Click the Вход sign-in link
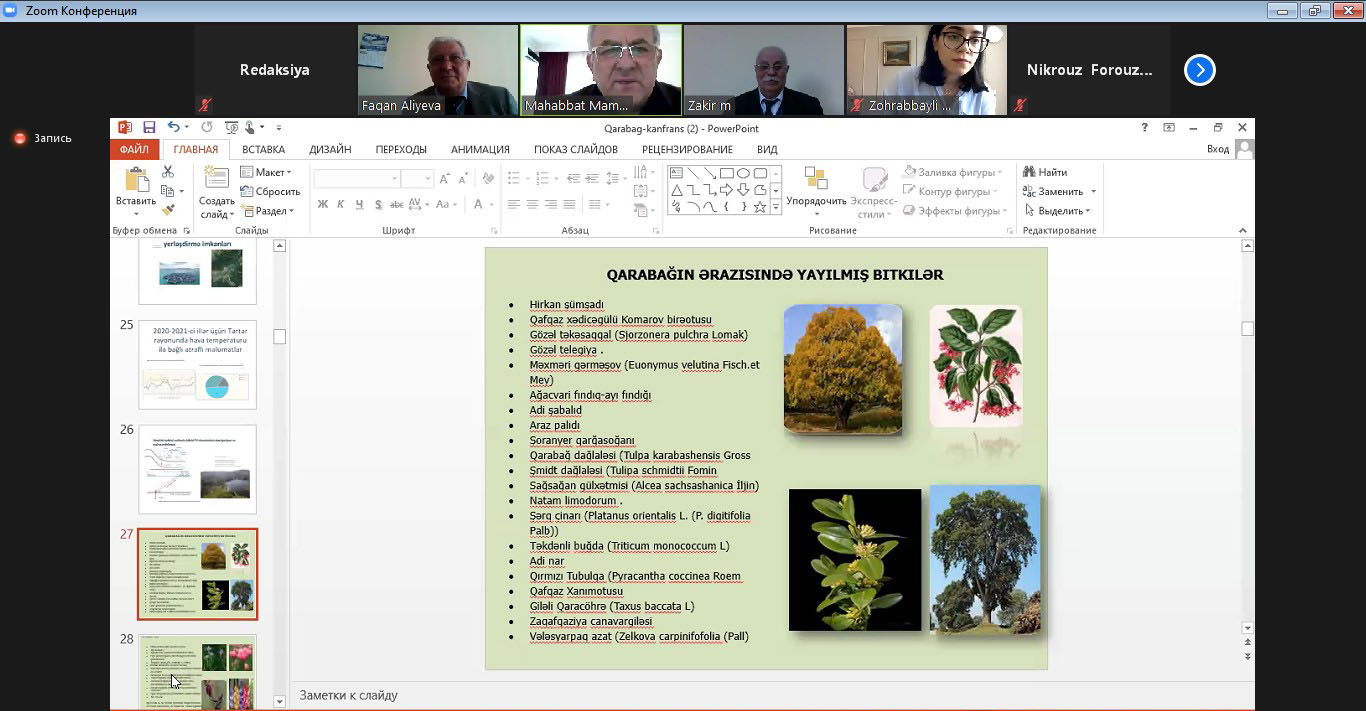 (1217, 149)
